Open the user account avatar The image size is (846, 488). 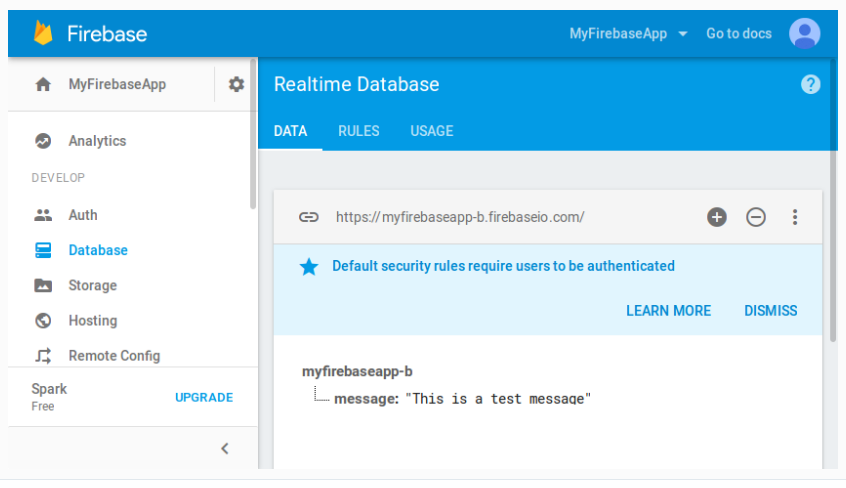(804, 33)
